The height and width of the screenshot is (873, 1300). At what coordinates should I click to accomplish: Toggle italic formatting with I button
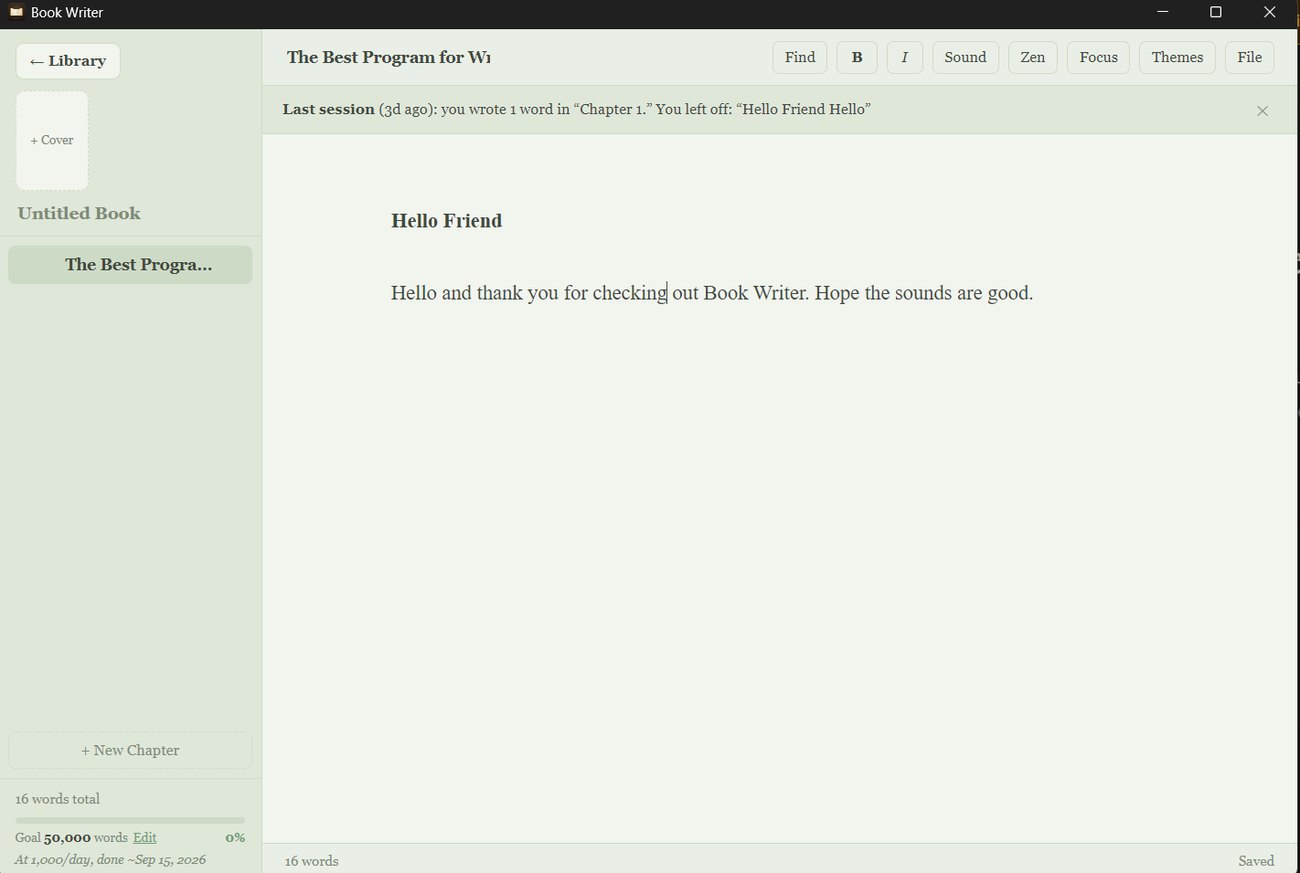click(905, 57)
